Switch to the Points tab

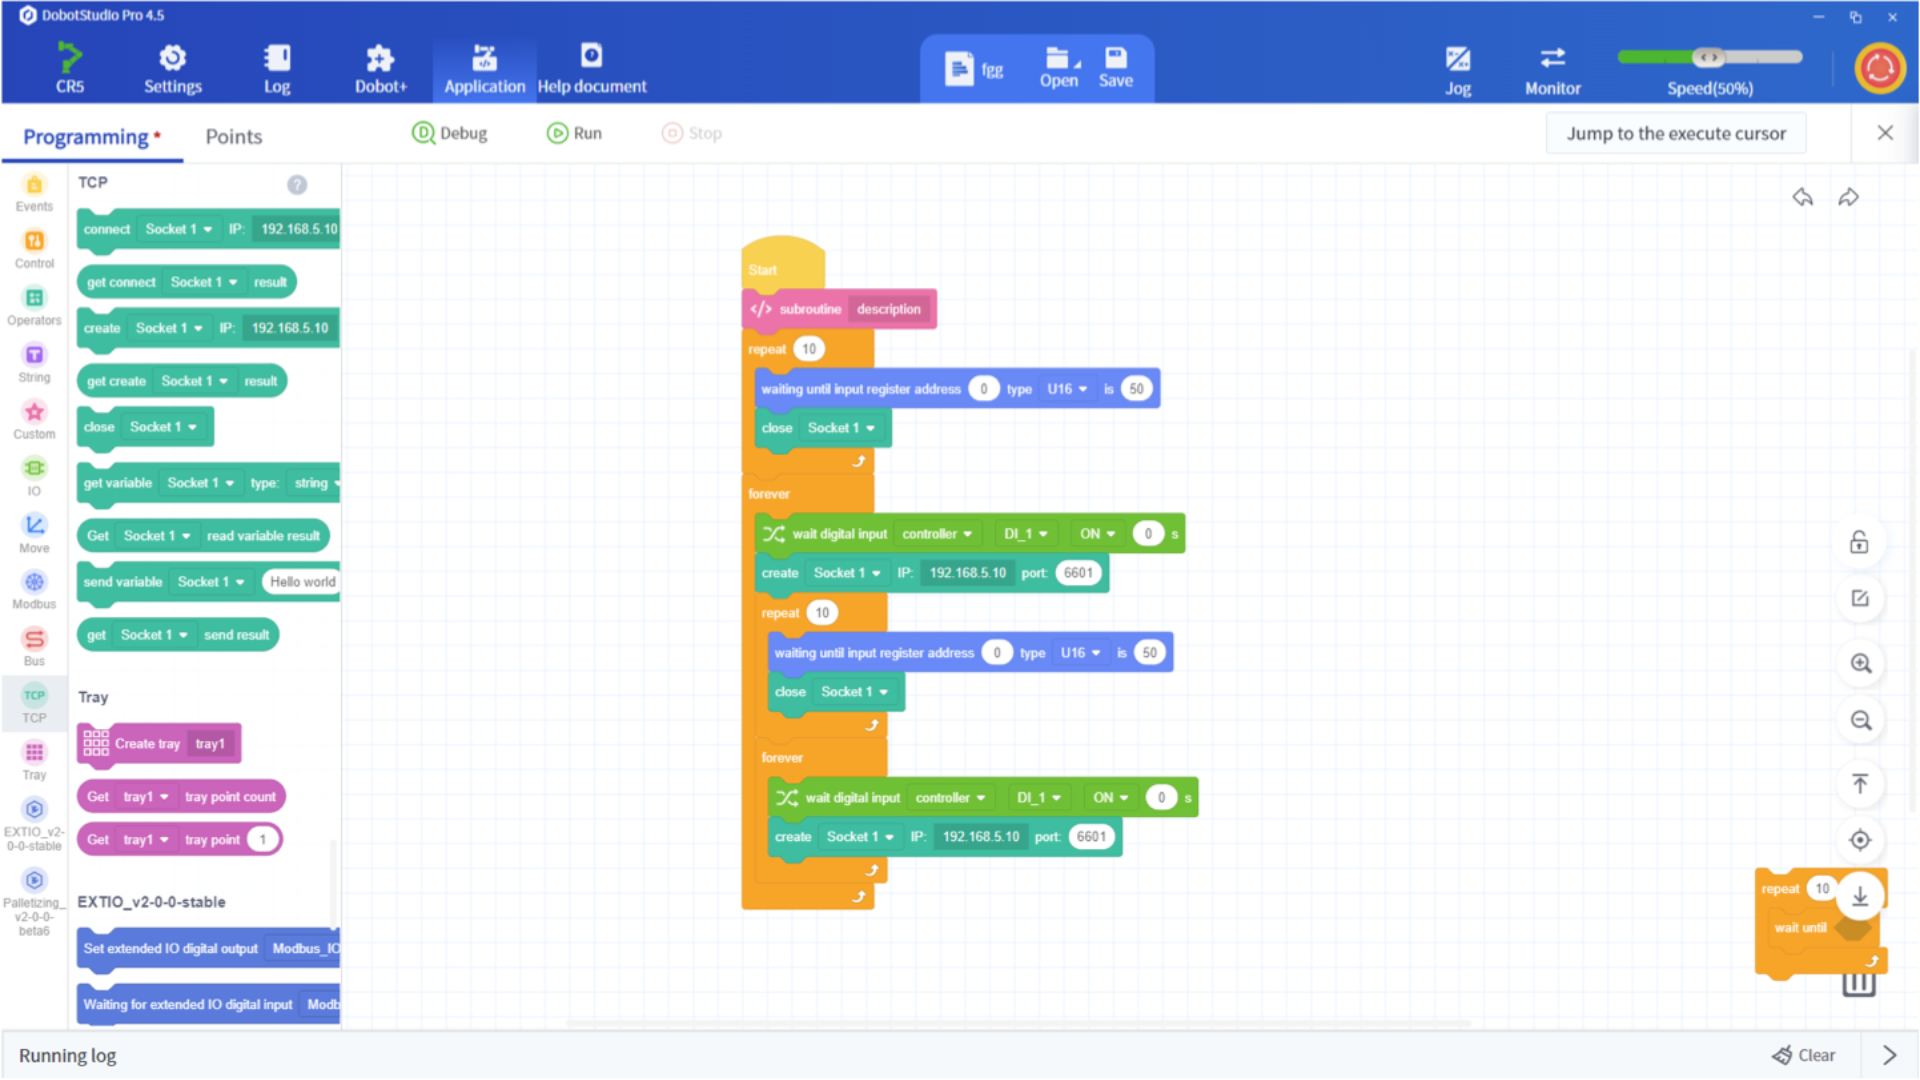click(233, 136)
